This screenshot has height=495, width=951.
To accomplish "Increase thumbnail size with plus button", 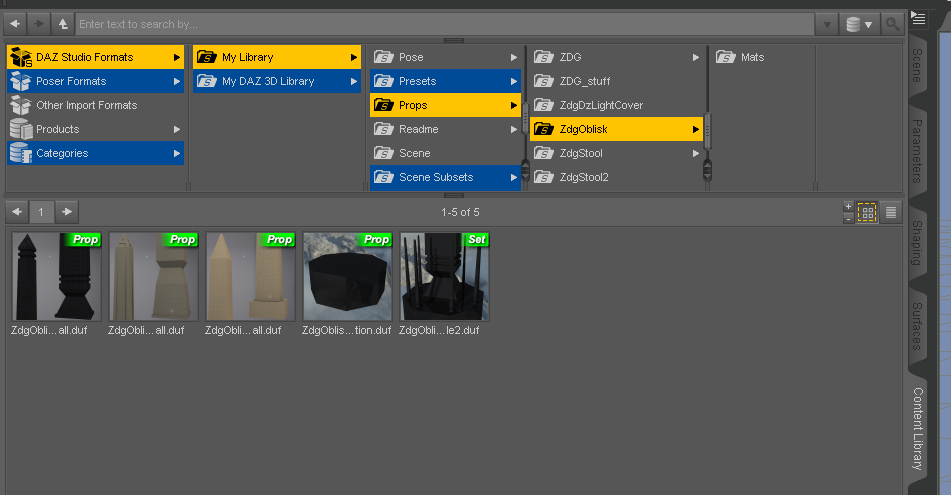I will [x=849, y=206].
